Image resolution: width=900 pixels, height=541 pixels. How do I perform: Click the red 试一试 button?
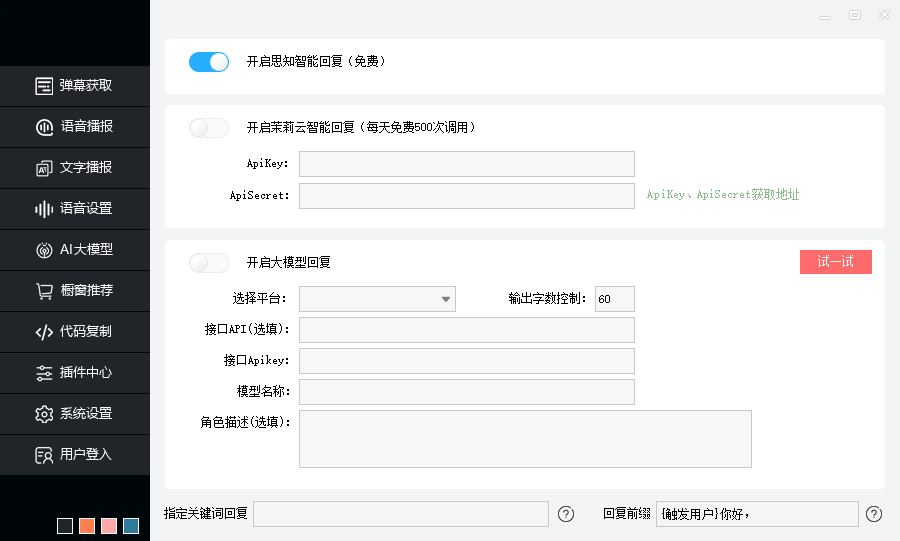835,262
